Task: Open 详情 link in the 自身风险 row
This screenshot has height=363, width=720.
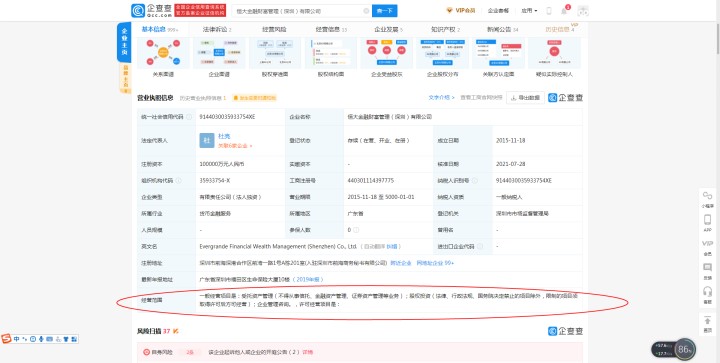Action: 308,352
